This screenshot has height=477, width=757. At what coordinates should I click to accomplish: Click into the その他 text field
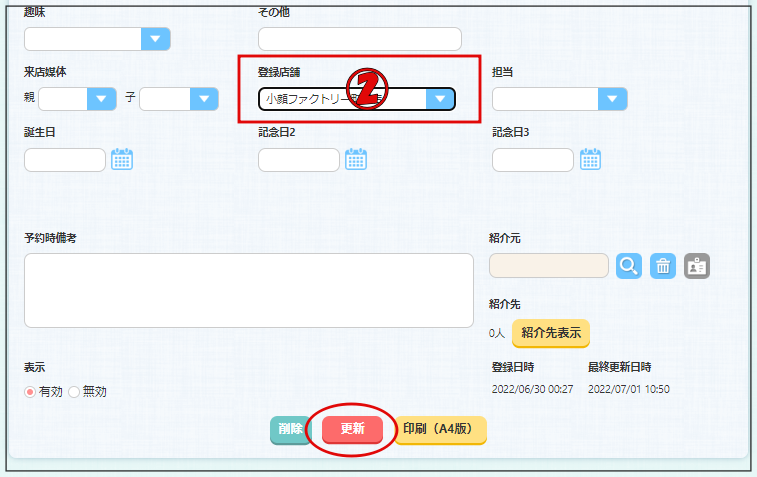[359, 39]
